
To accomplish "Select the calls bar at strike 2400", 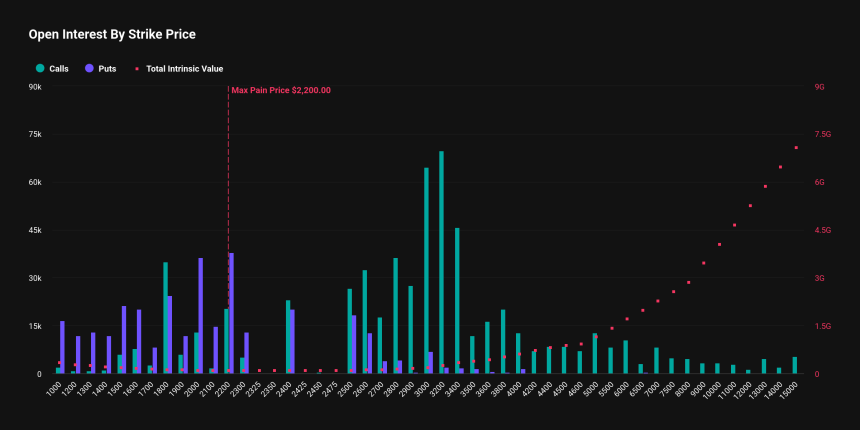I will coord(288,337).
